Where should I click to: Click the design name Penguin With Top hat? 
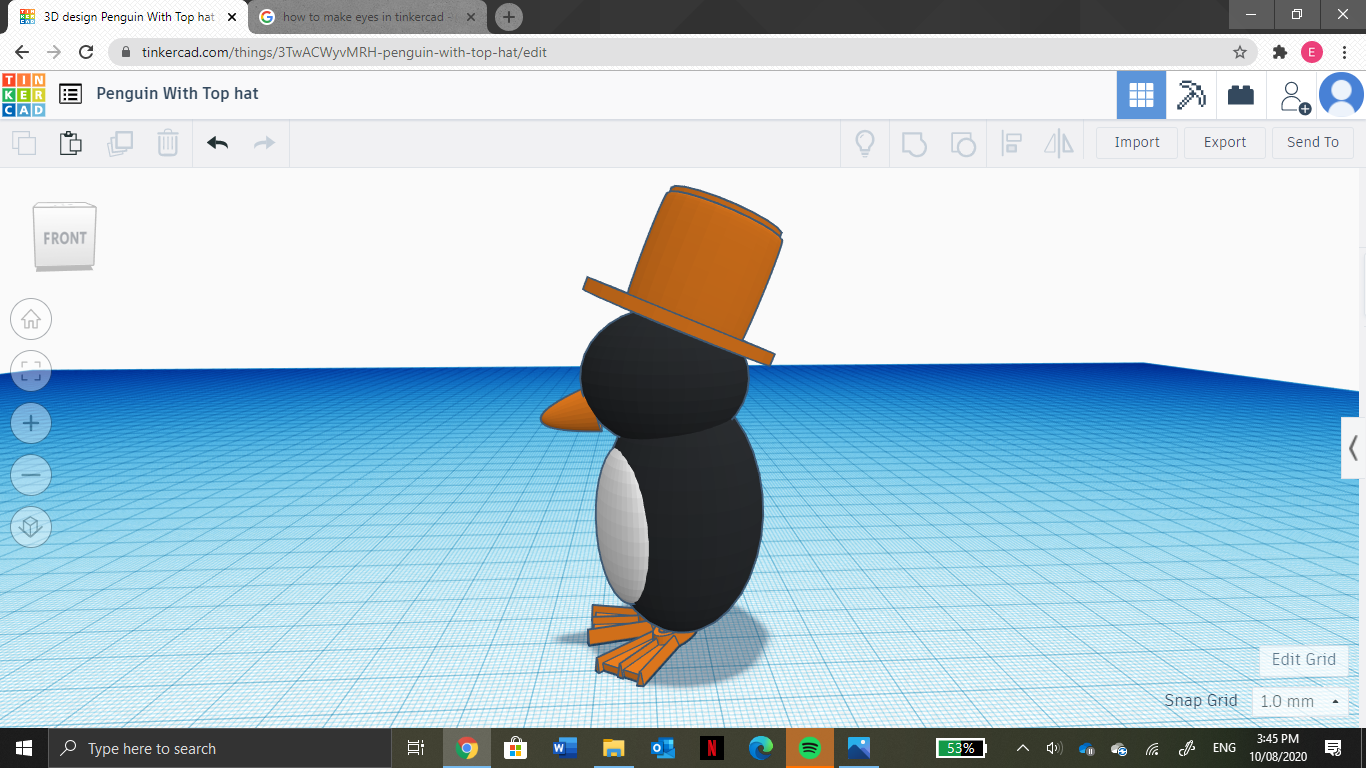pyautogui.click(x=177, y=93)
